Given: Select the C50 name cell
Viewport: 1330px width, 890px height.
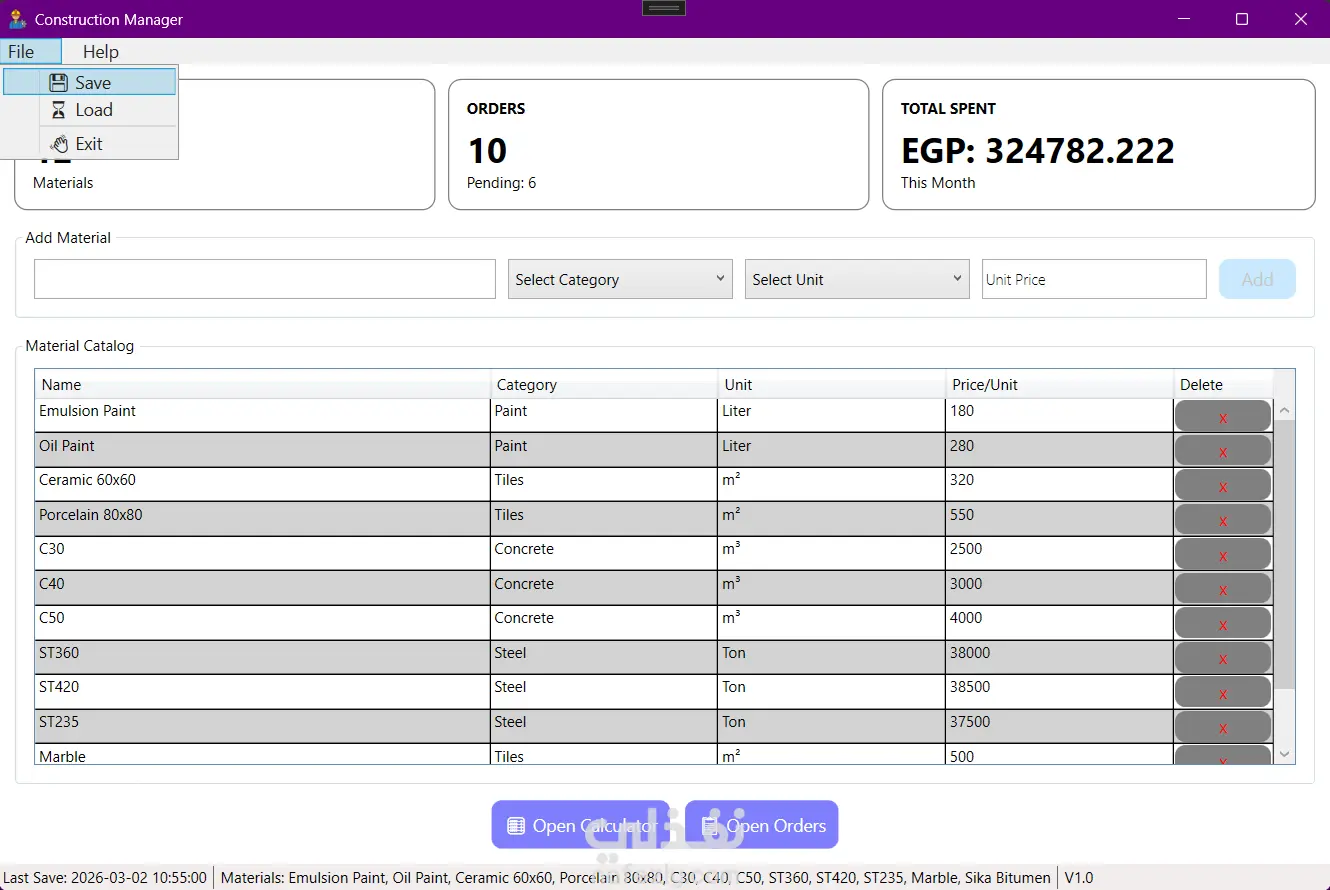Looking at the screenshot, I should pos(263,622).
